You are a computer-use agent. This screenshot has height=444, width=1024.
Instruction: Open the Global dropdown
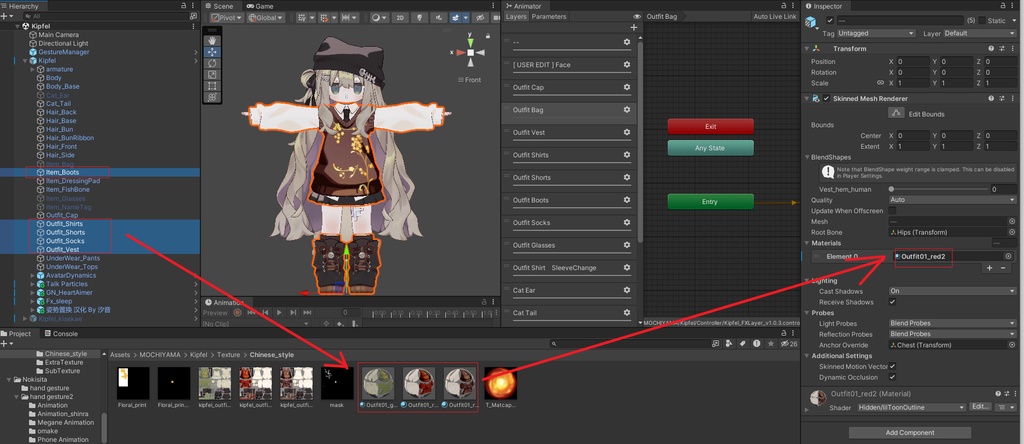264,18
